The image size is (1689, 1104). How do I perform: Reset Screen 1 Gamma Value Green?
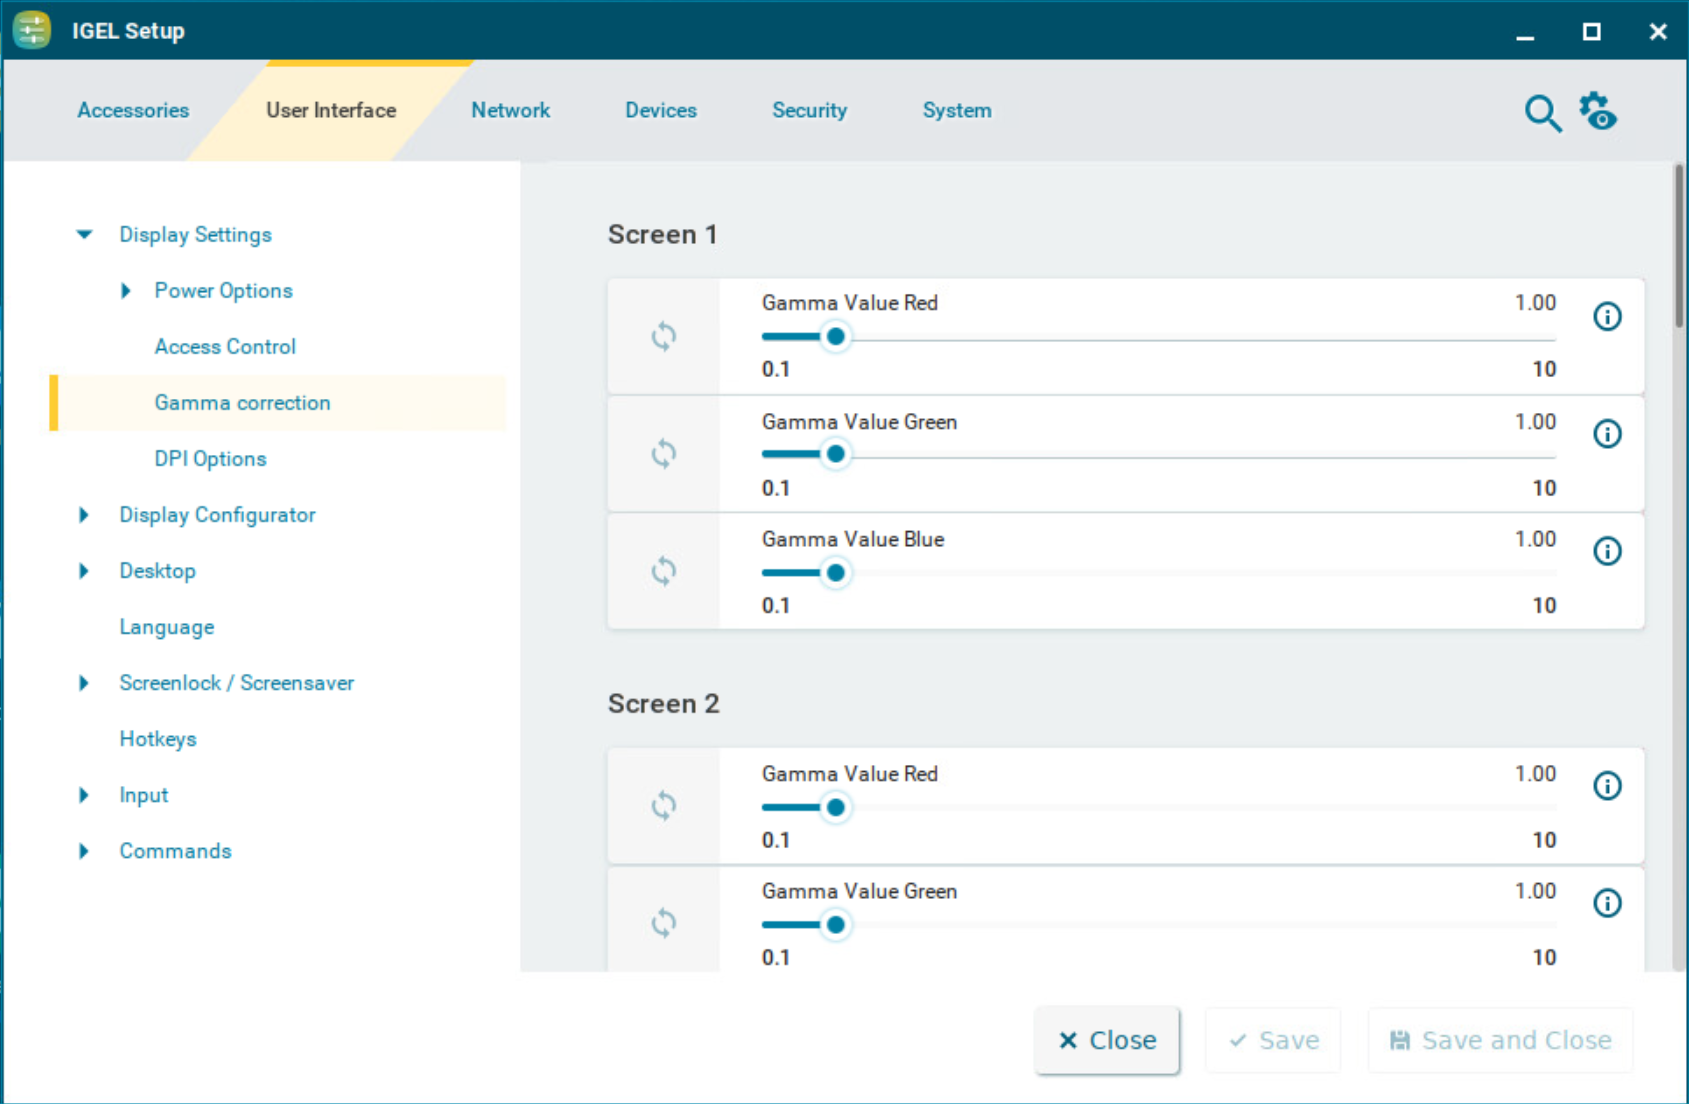click(663, 454)
